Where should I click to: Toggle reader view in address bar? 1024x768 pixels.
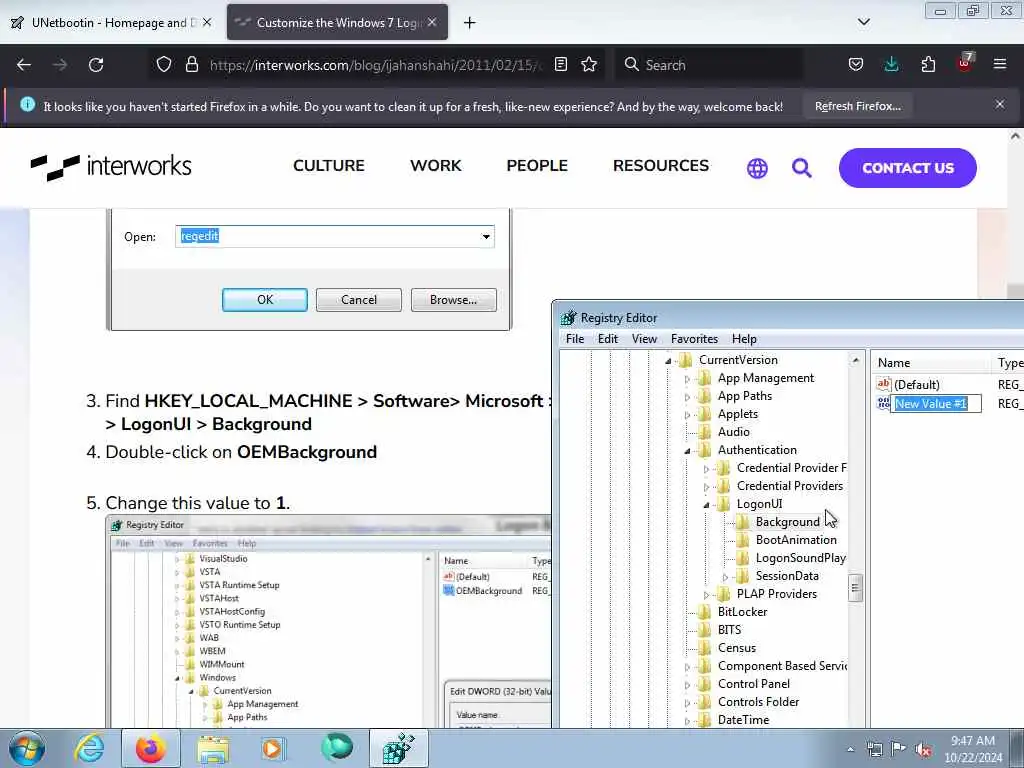tap(560, 64)
